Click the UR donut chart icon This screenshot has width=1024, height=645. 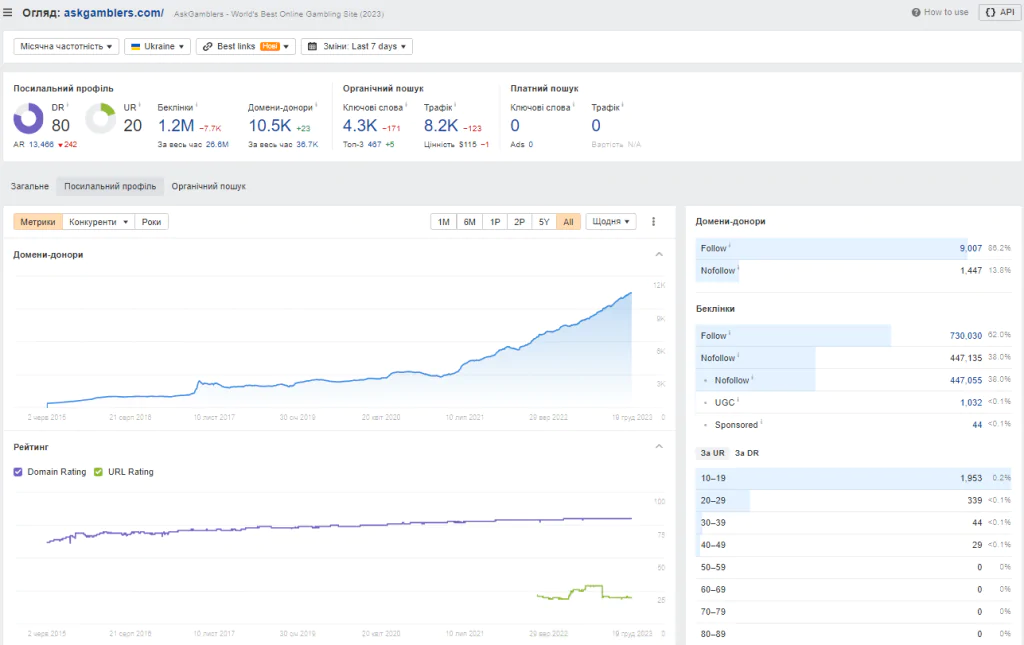click(101, 119)
